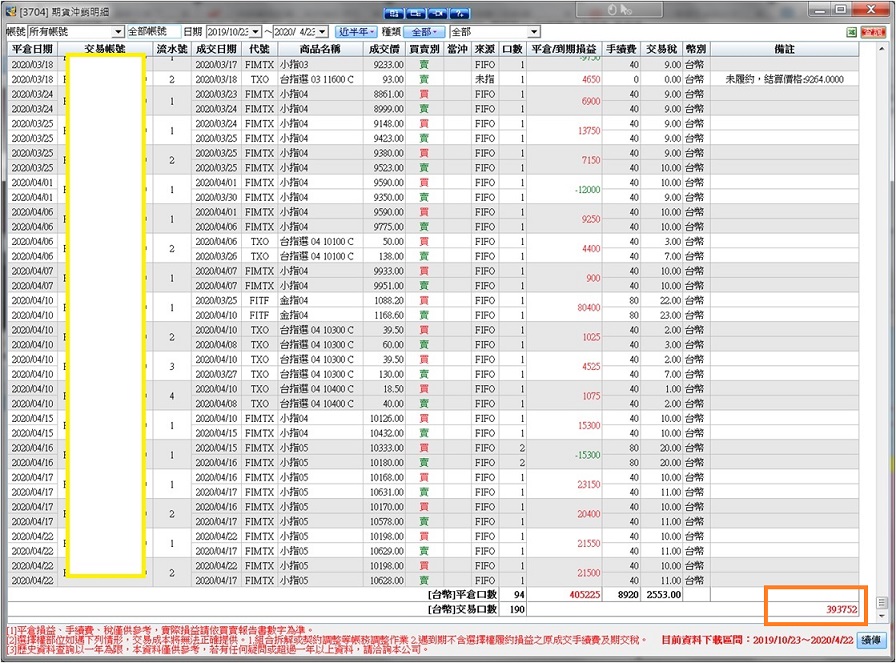Viewport: 896px width, 663px height.
Task: Click the 全部帳號 input field
Action: point(153,32)
